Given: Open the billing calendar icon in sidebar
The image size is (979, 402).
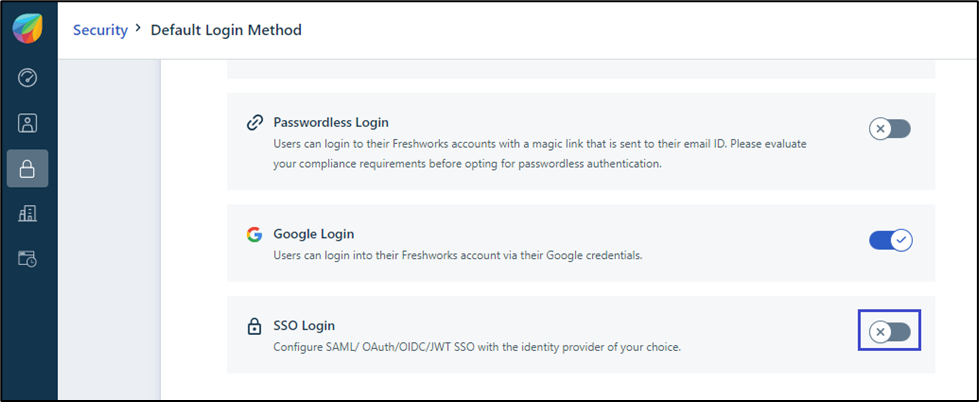Looking at the screenshot, I should tap(28, 259).
